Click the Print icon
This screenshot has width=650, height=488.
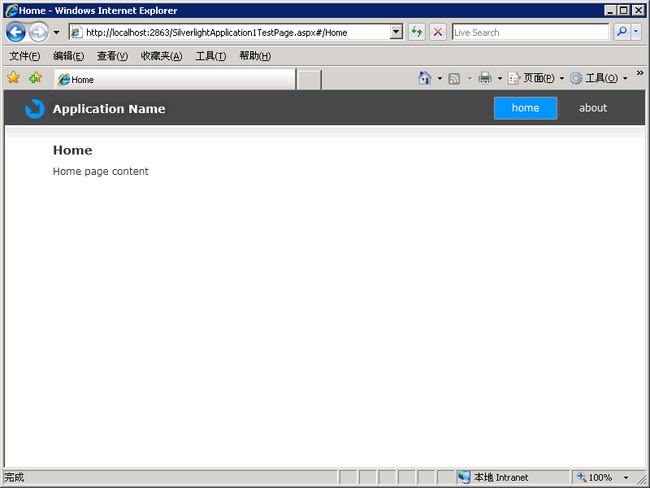485,78
